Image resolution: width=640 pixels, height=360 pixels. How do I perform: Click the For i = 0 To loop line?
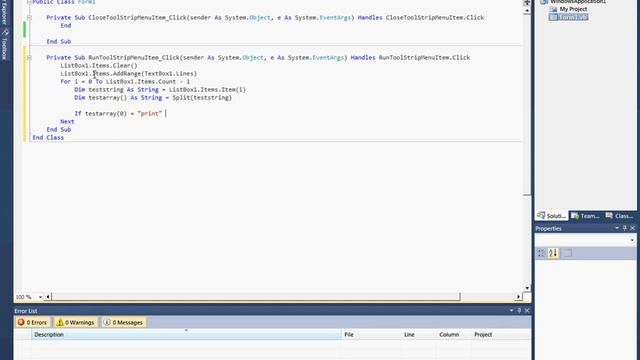(x=125, y=82)
